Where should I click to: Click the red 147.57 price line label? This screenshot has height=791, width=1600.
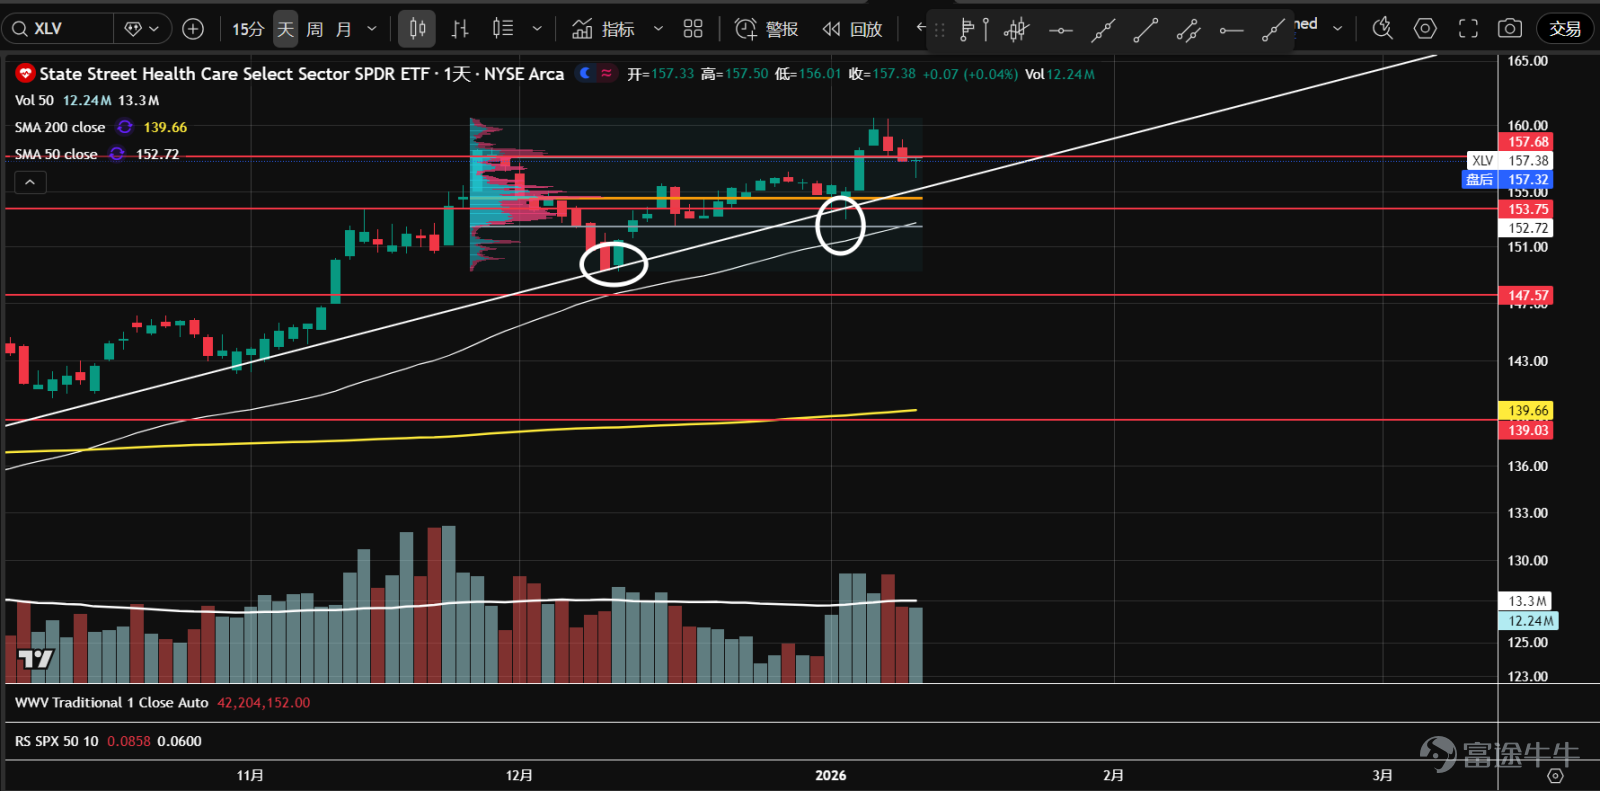(x=1527, y=296)
